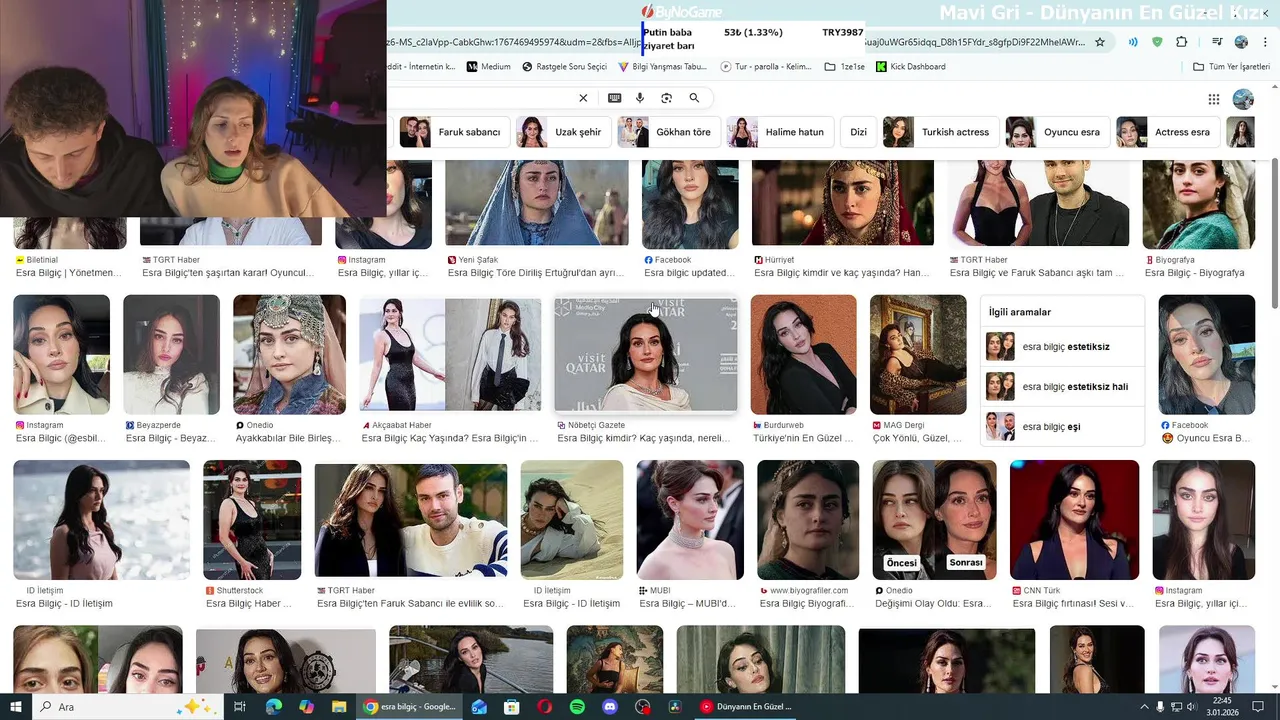Open the Windows Start menu
Screen dimensions: 1280x720
[x=16, y=707]
